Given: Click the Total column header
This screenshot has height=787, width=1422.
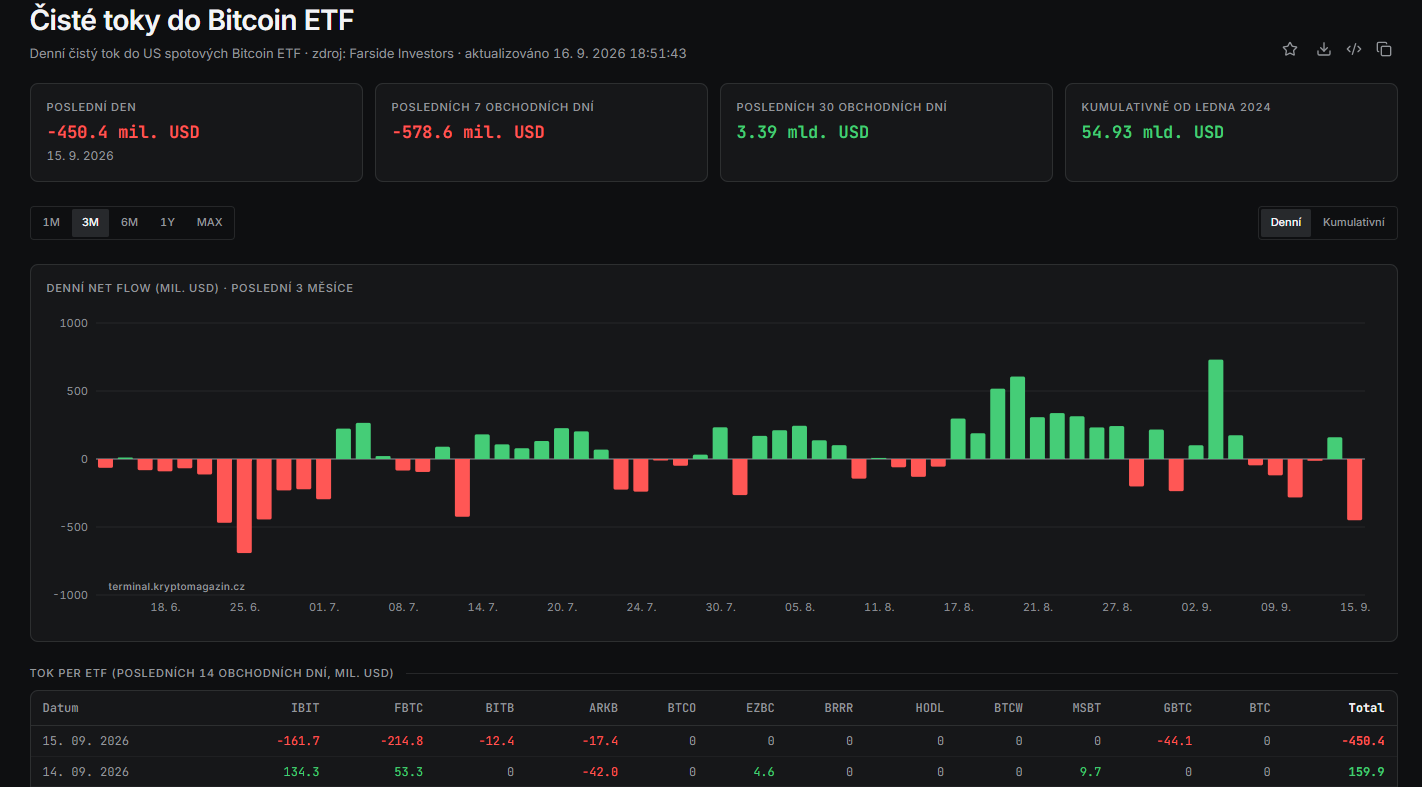Looking at the screenshot, I should pyautogui.click(x=1366, y=708).
